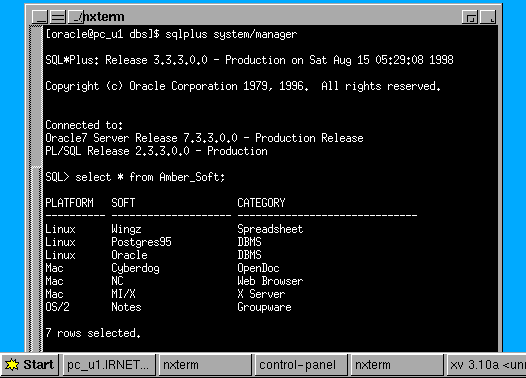This screenshot has height=378, width=526.
Task: Click the 'sqlplus system/manager' command text
Action: [x=231, y=34]
